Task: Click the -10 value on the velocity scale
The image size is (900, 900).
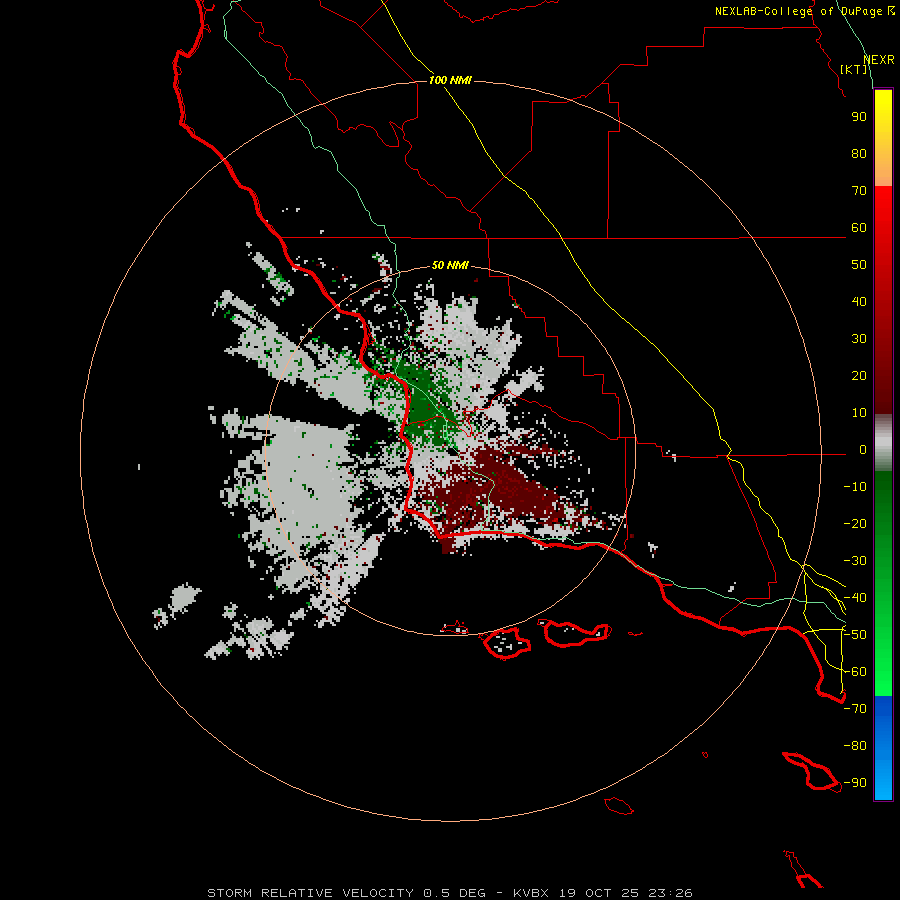Action: click(855, 487)
